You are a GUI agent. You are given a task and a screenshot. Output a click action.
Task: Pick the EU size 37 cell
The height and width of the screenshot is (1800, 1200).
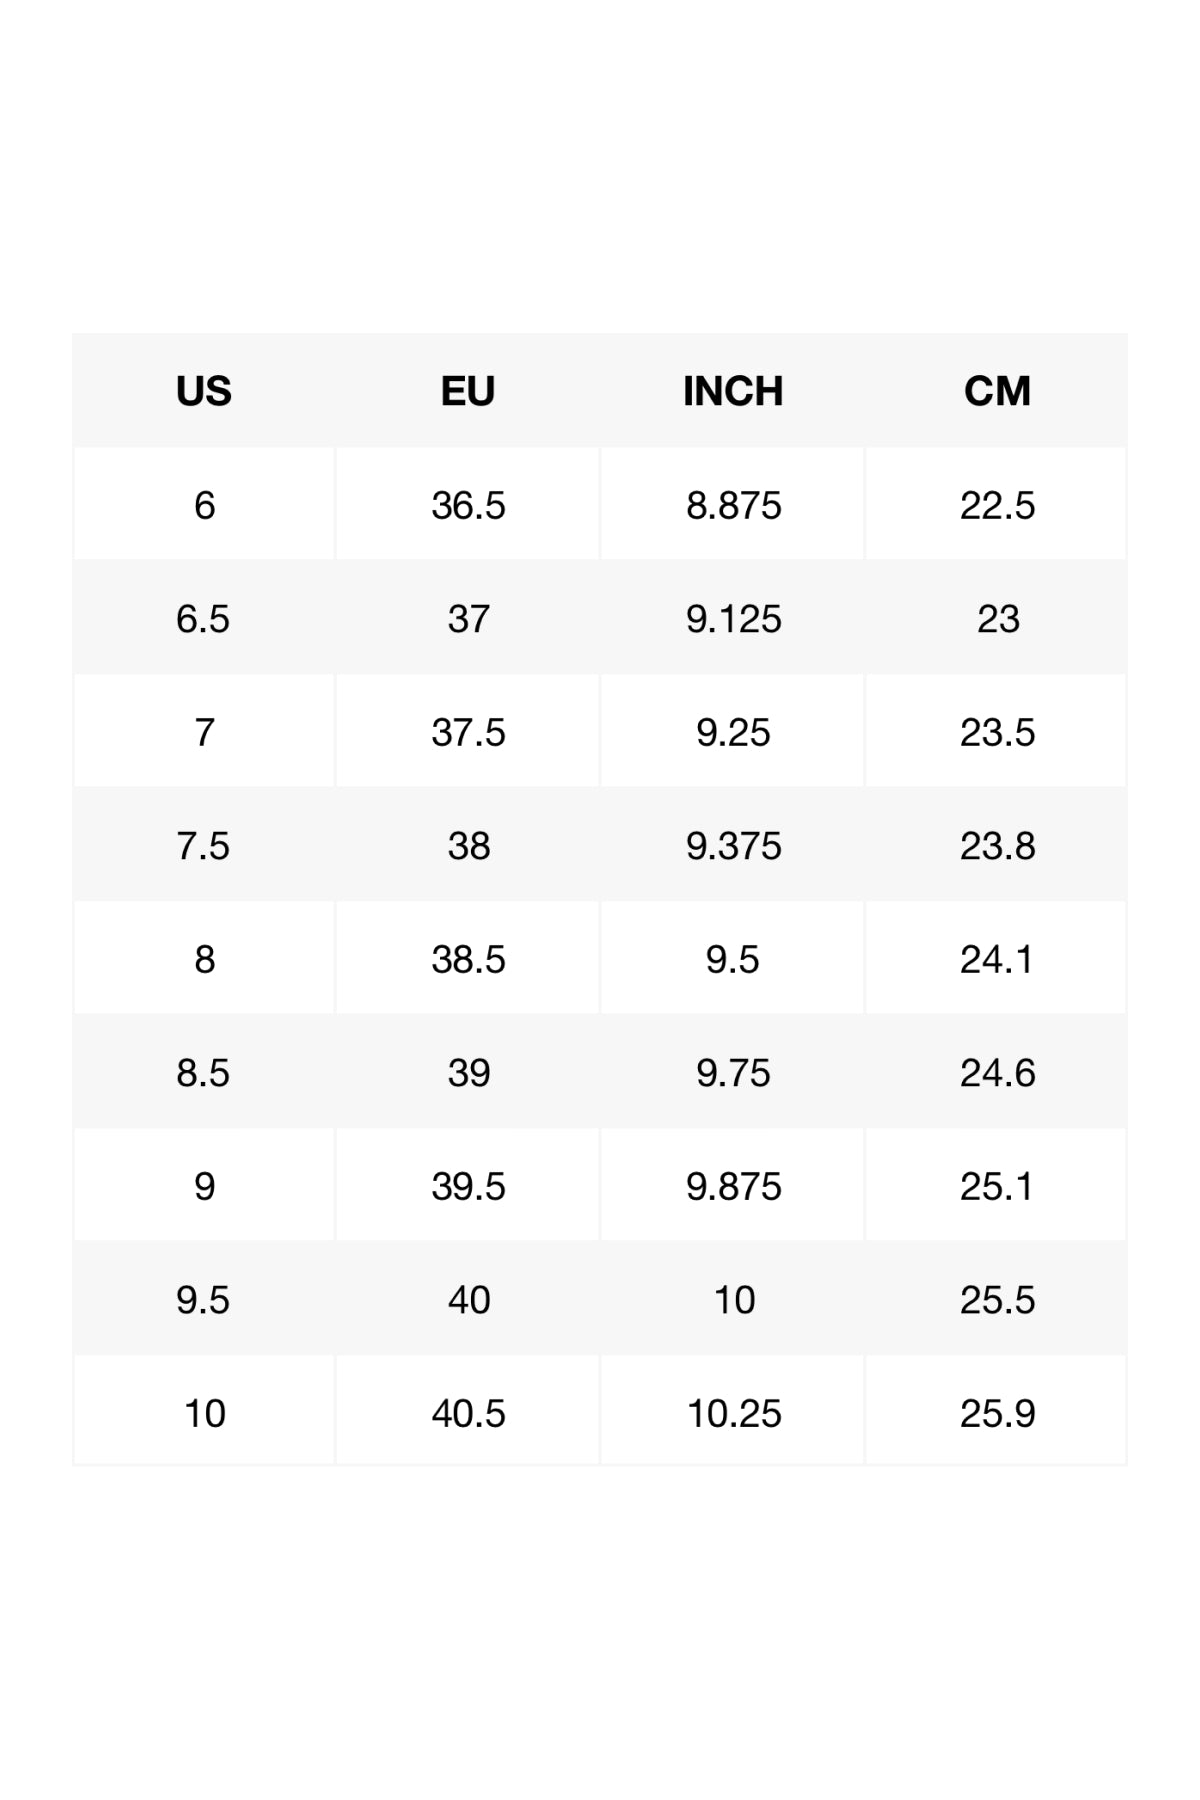pos(468,619)
